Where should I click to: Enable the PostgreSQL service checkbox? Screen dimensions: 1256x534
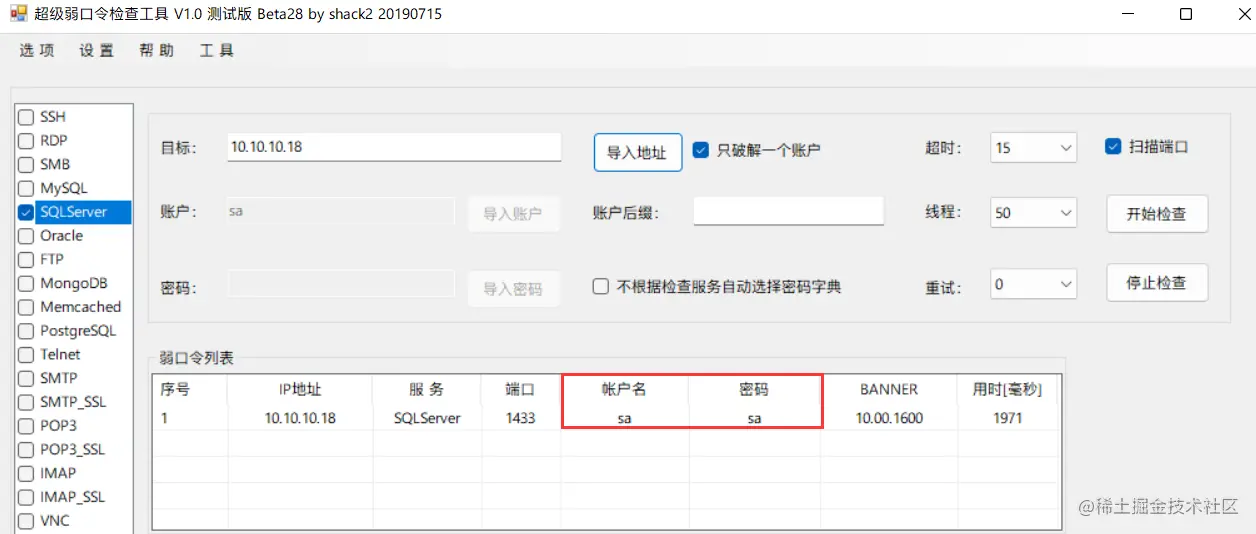coord(26,331)
